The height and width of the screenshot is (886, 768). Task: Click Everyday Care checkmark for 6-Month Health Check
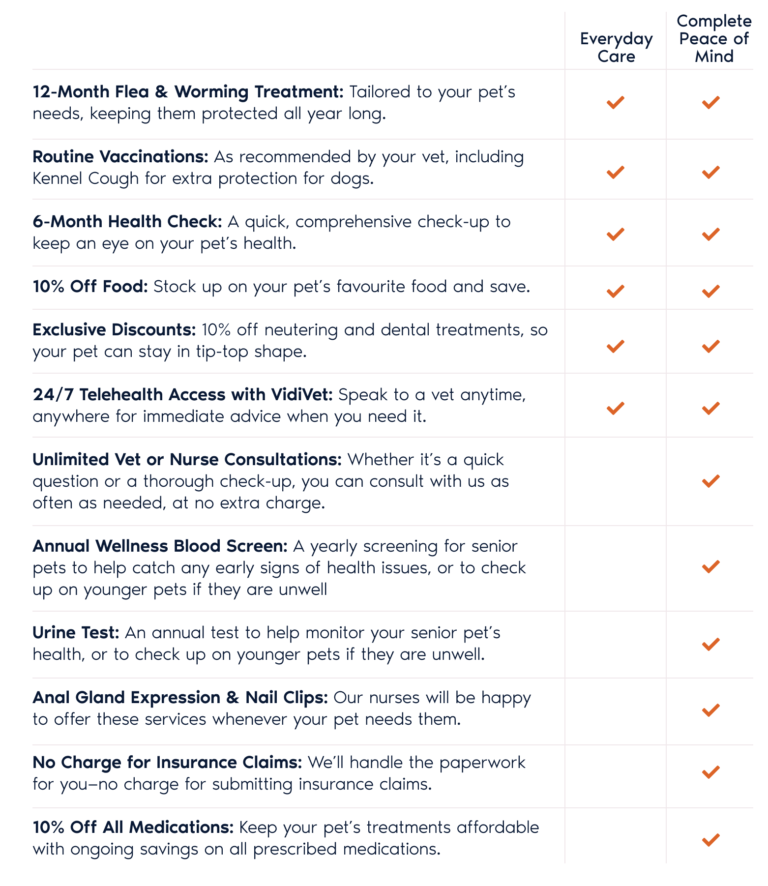click(615, 234)
